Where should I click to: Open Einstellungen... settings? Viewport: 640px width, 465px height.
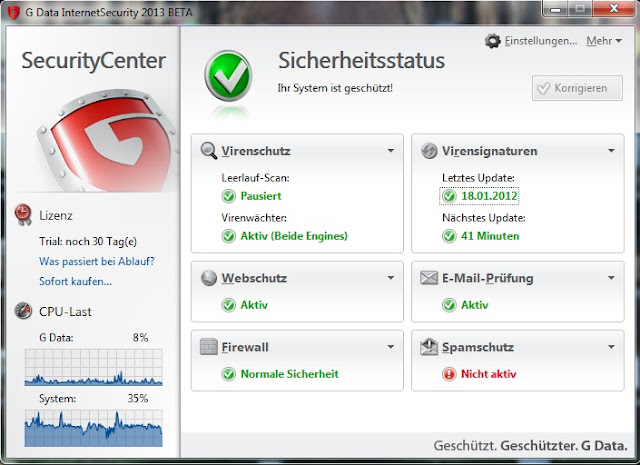[x=541, y=41]
